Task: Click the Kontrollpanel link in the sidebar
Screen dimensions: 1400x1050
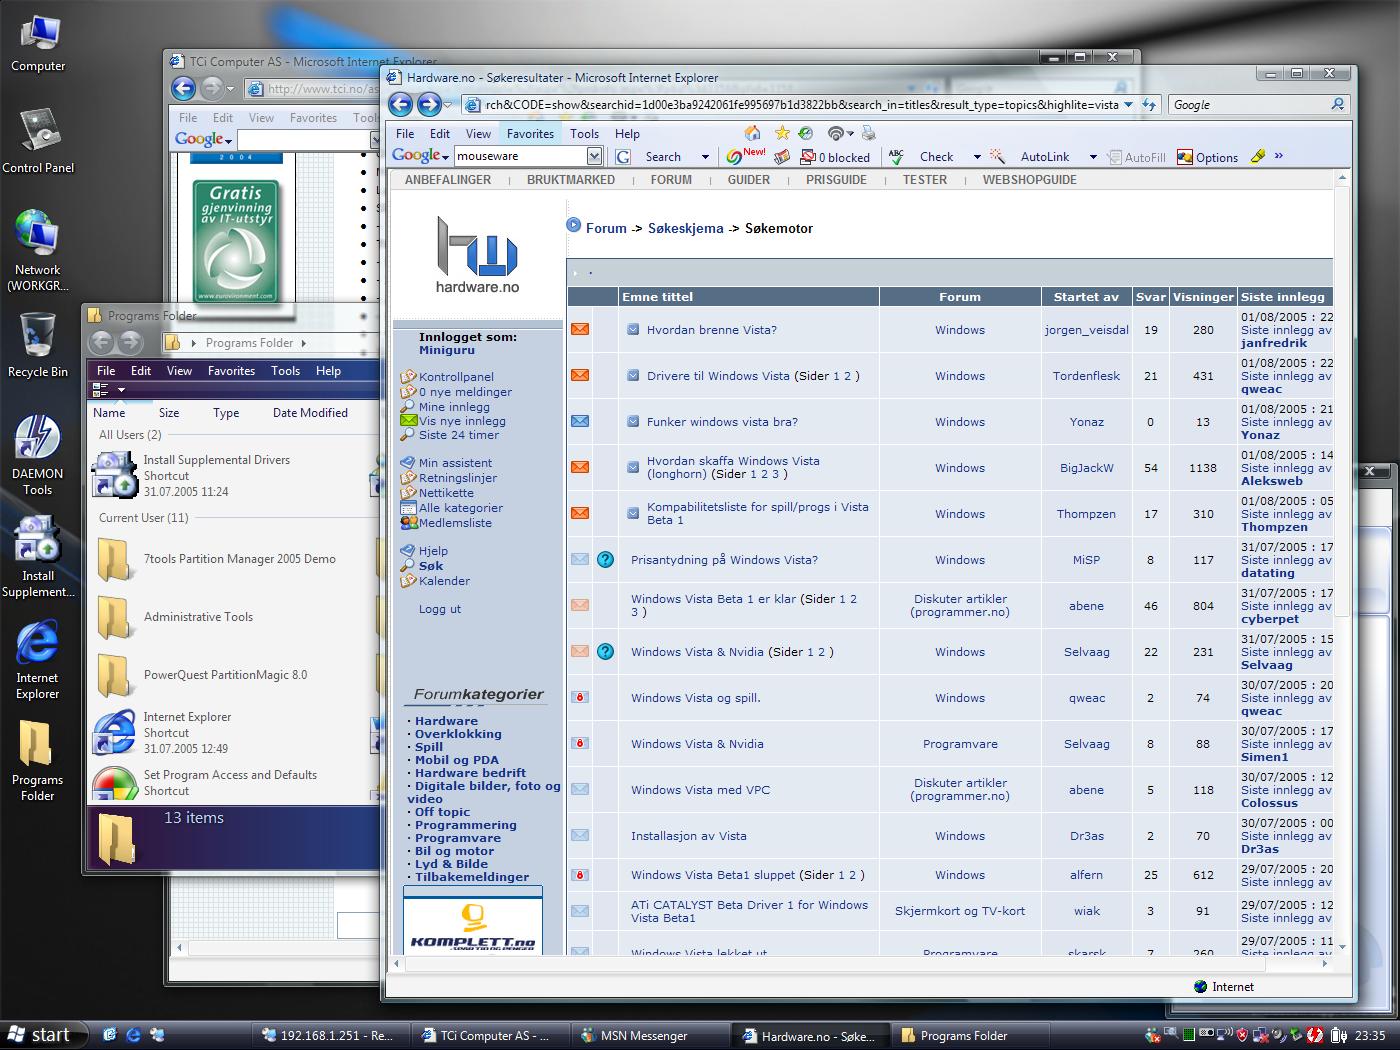Action: point(456,377)
